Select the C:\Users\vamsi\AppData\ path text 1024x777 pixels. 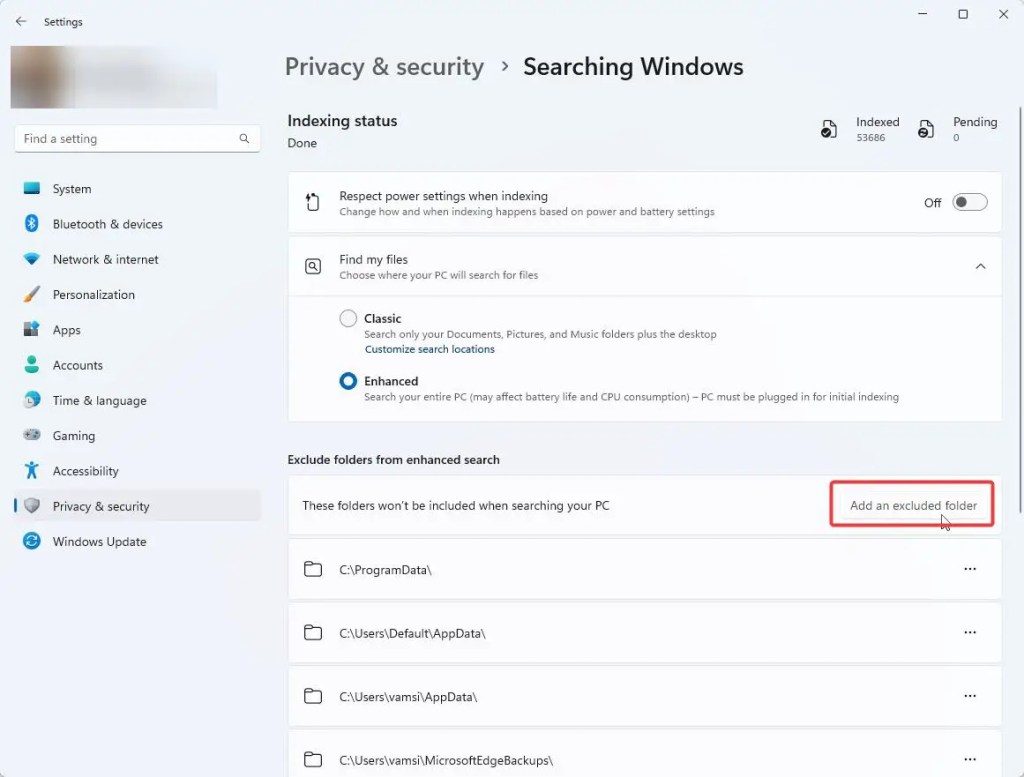pos(408,697)
